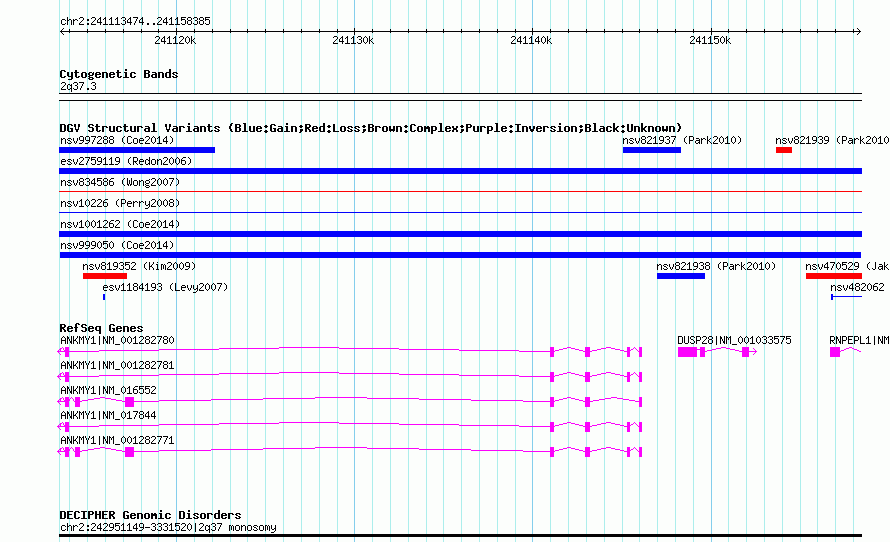Image resolution: width=890 pixels, height=542 pixels.
Task: Click the nsv999050 (Coe2014) label
Action: click(117, 245)
